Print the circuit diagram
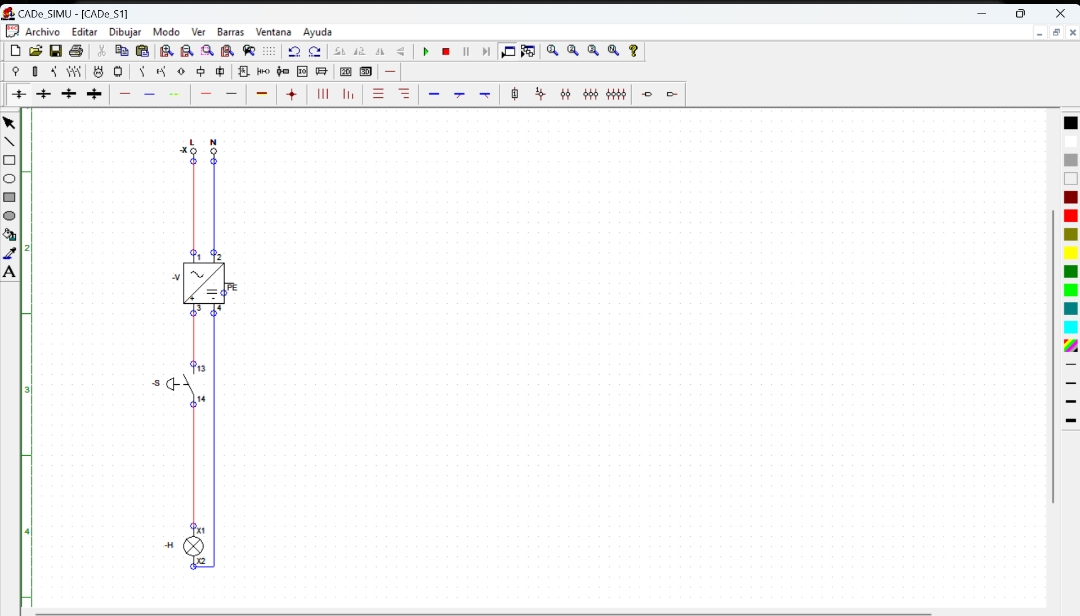 click(76, 51)
